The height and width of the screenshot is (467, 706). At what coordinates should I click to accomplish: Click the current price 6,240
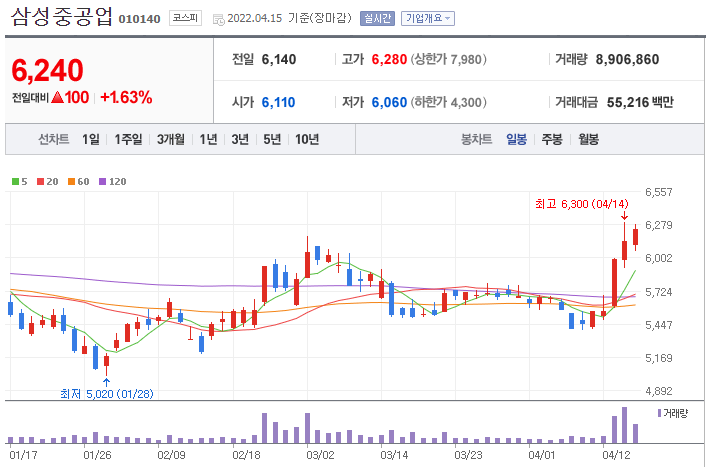[x=47, y=71]
